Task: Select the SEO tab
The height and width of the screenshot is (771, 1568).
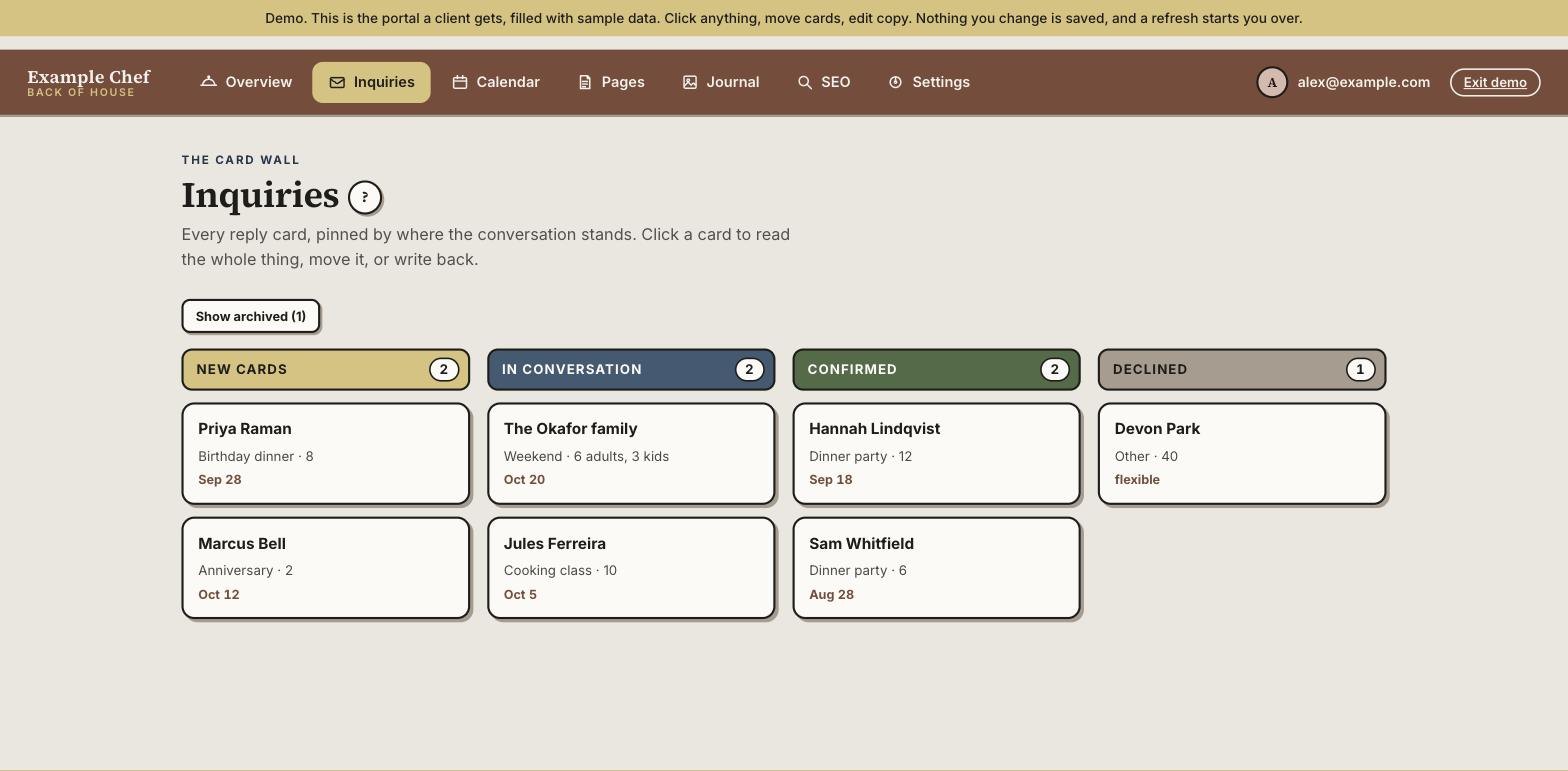Action: point(824,82)
